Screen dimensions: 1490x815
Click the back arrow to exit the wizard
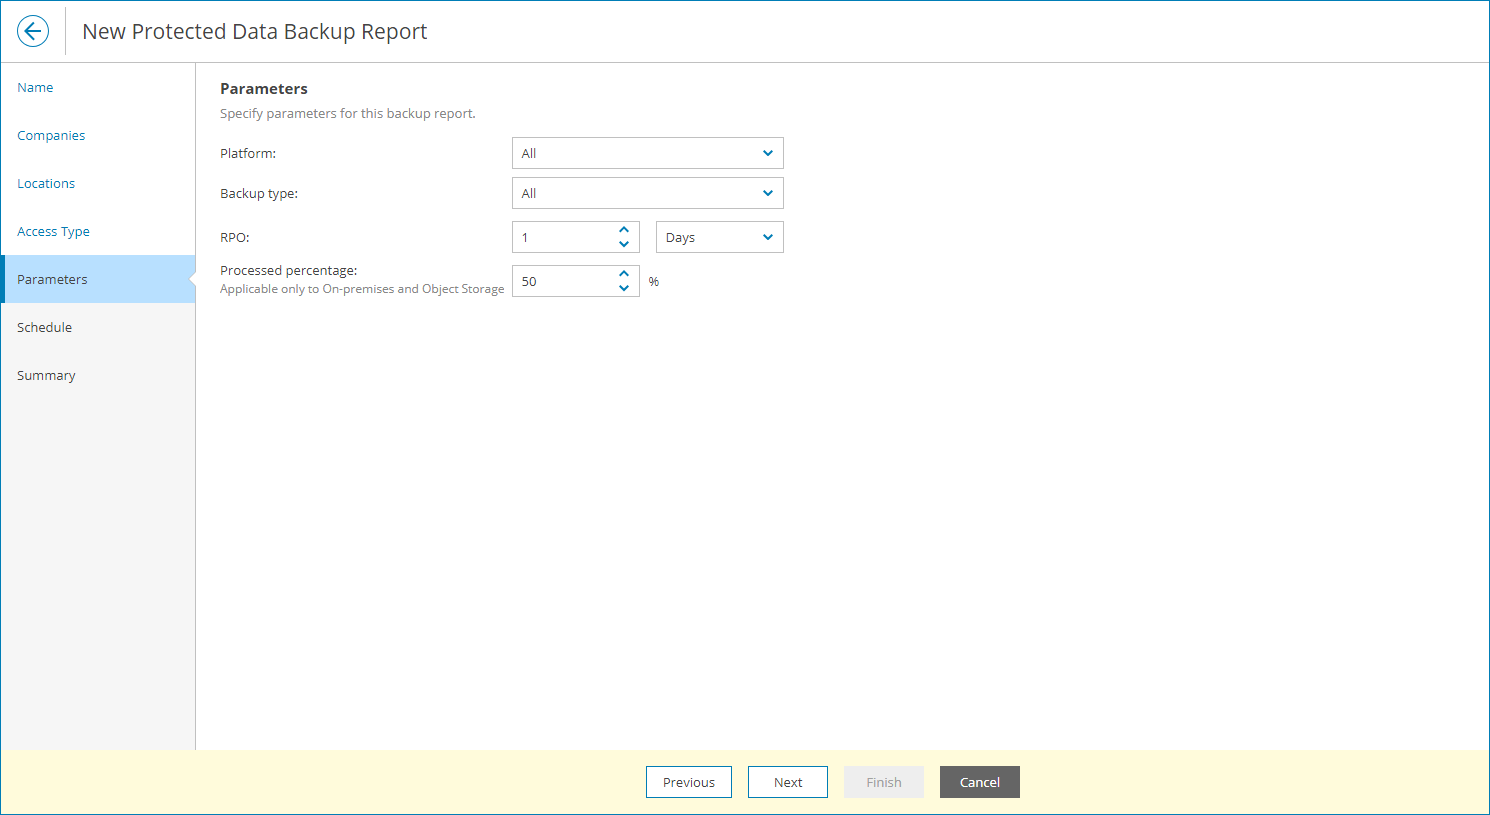click(32, 31)
